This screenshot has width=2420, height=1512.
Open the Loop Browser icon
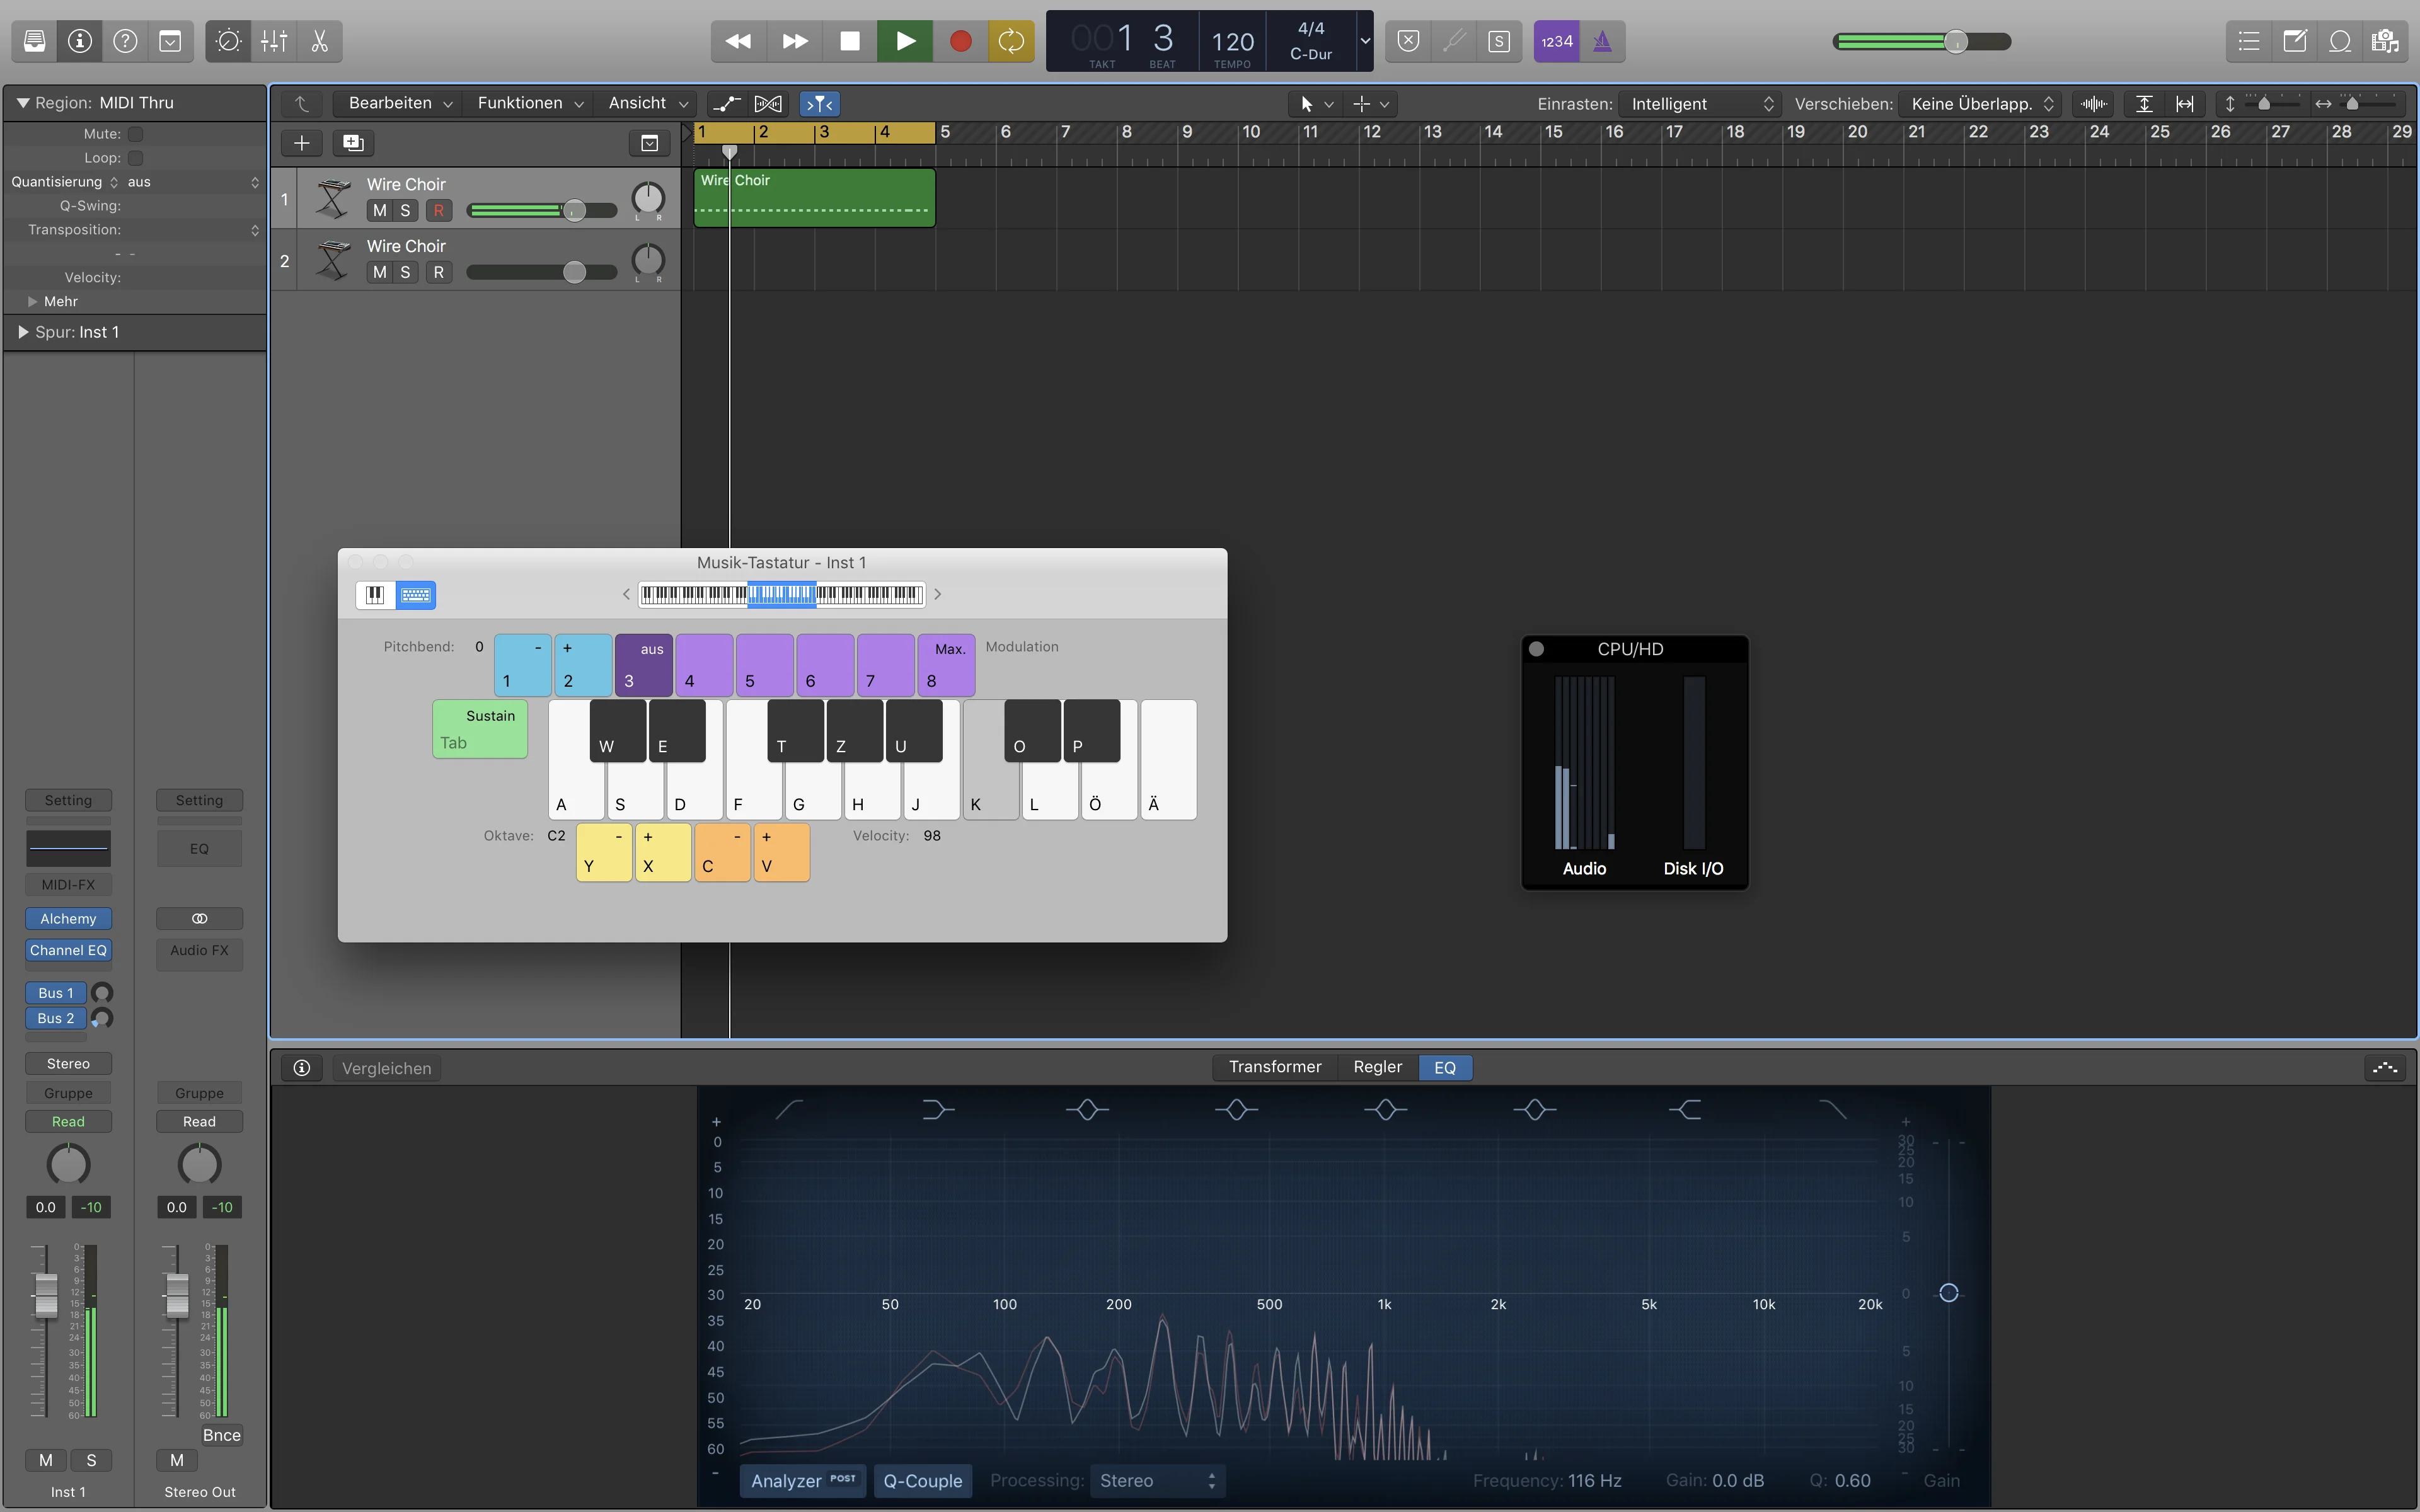tap(2340, 41)
